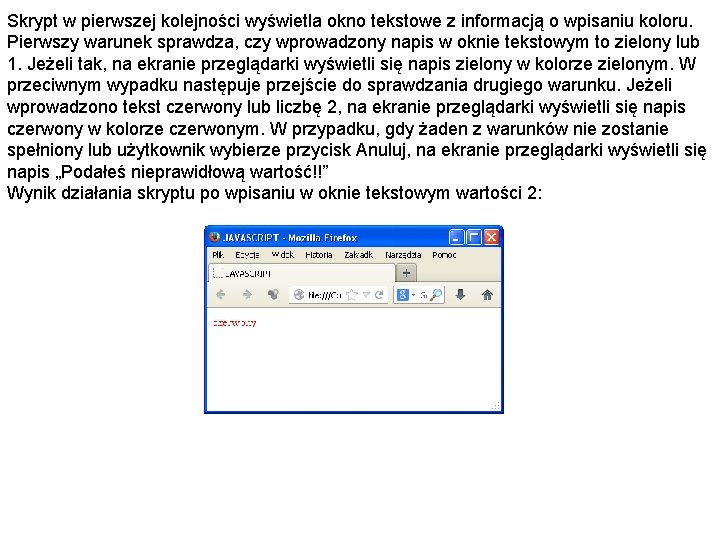The height and width of the screenshot is (540, 720).
Task: Select the JAVASCRIPT browser tab
Action: point(302,273)
